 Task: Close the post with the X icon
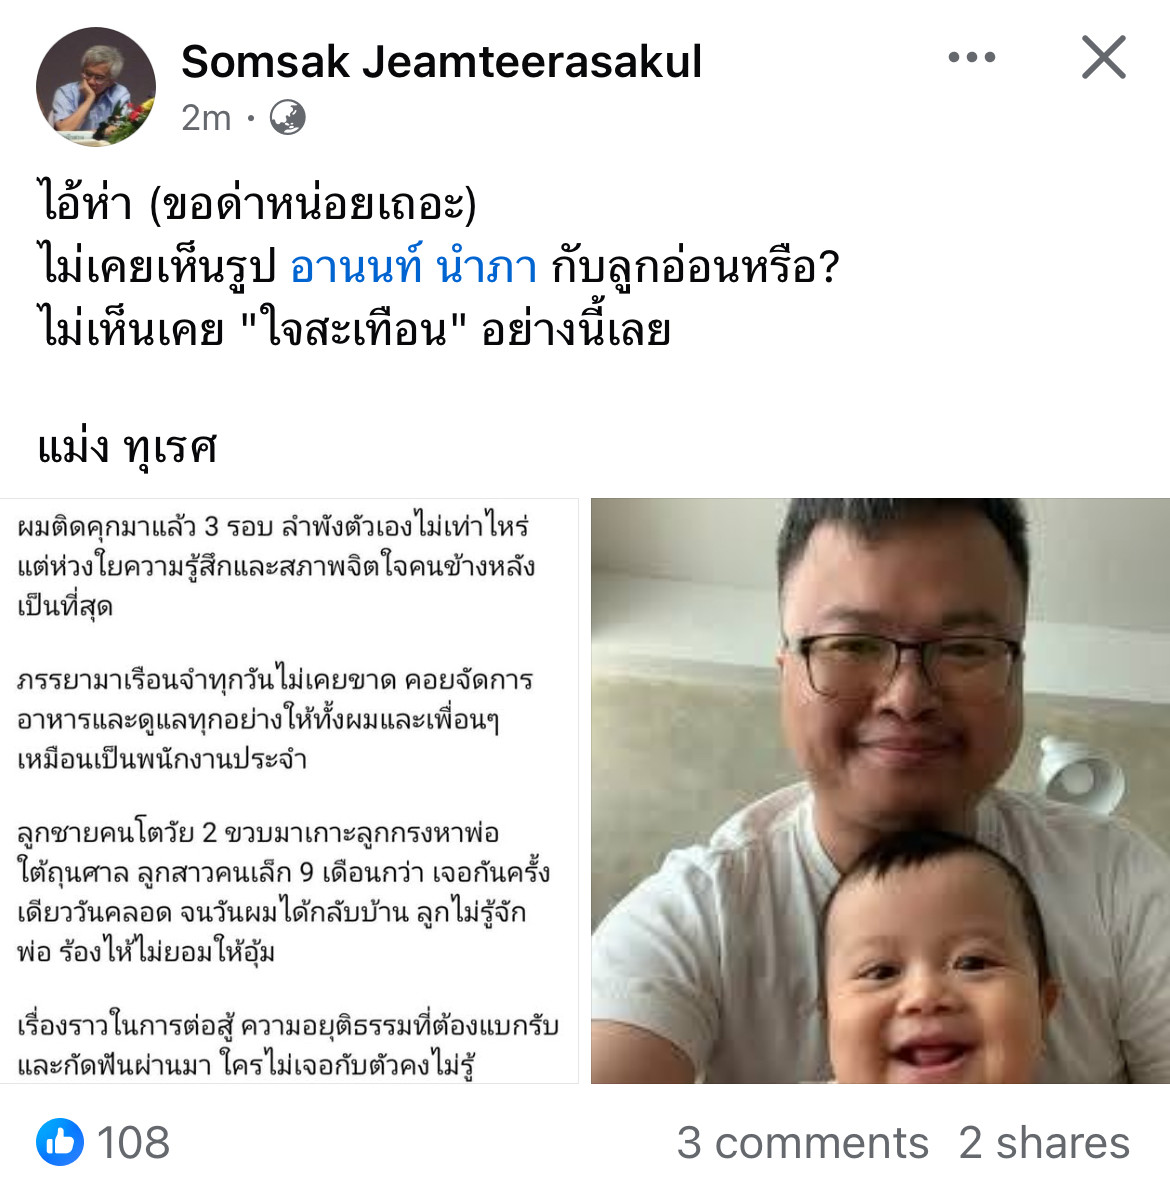coord(1103,57)
